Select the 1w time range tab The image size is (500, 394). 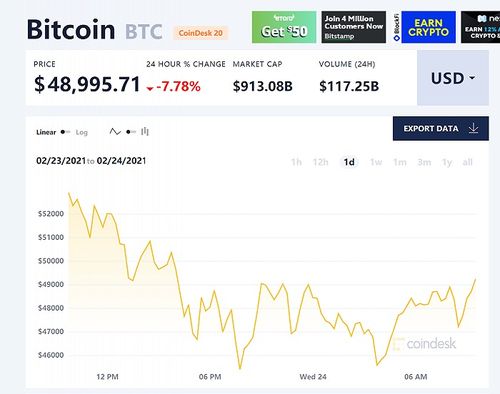376,162
